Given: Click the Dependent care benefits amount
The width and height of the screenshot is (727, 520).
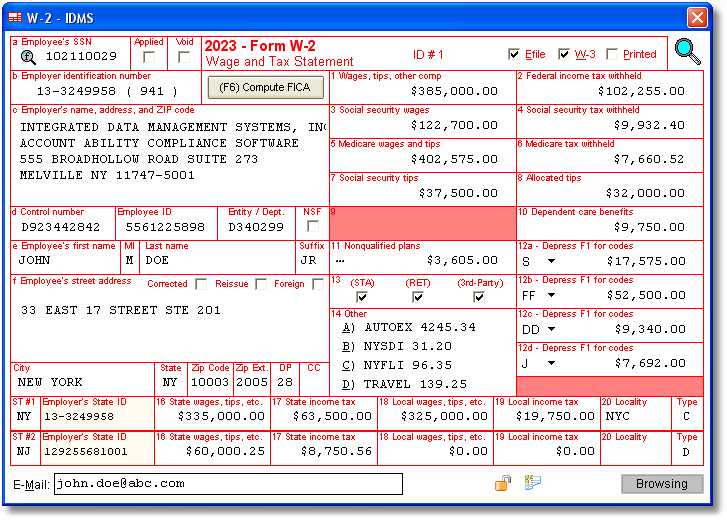Looking at the screenshot, I should click(649, 227).
